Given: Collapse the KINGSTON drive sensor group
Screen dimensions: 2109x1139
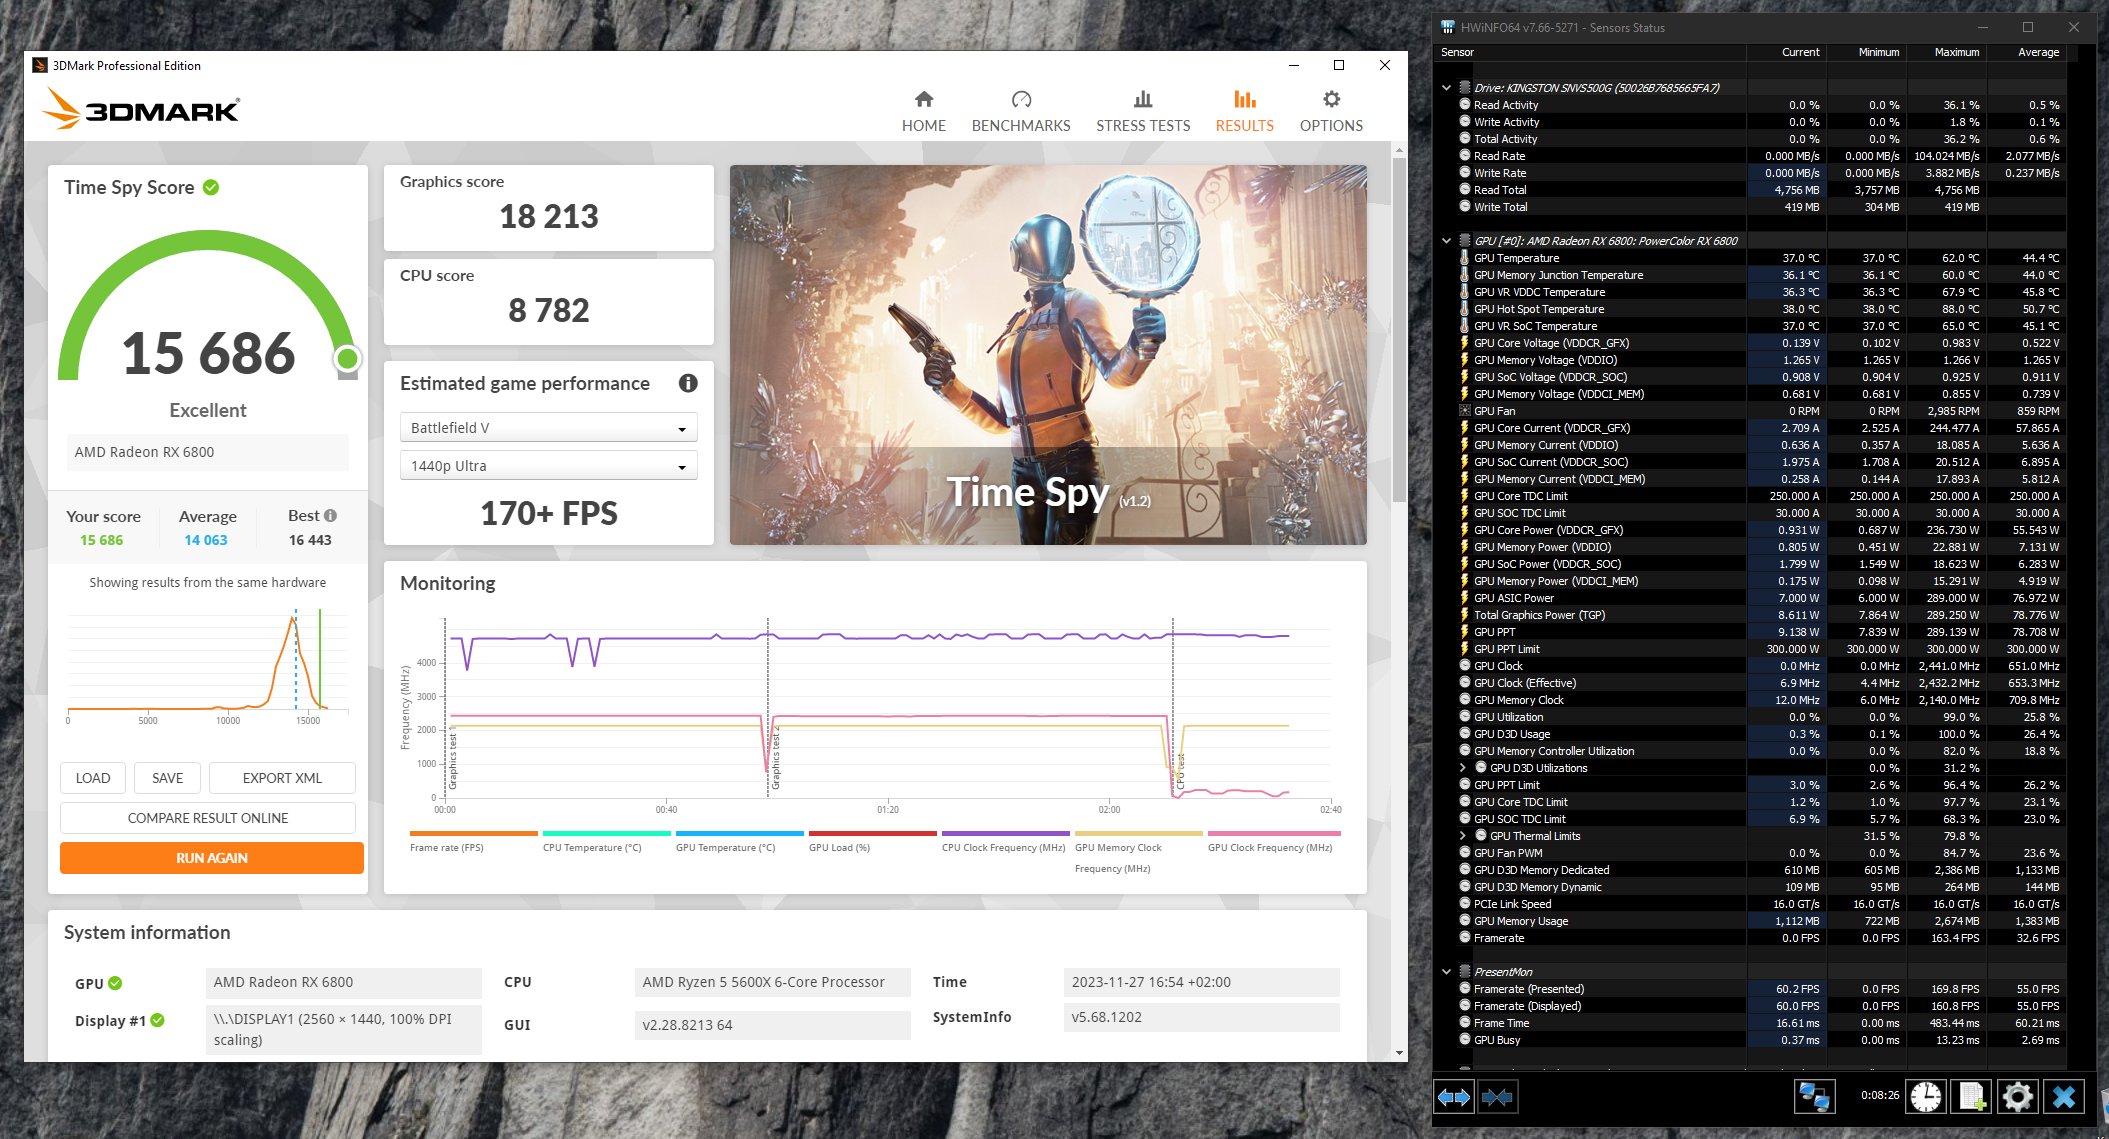Looking at the screenshot, I should [x=1446, y=88].
